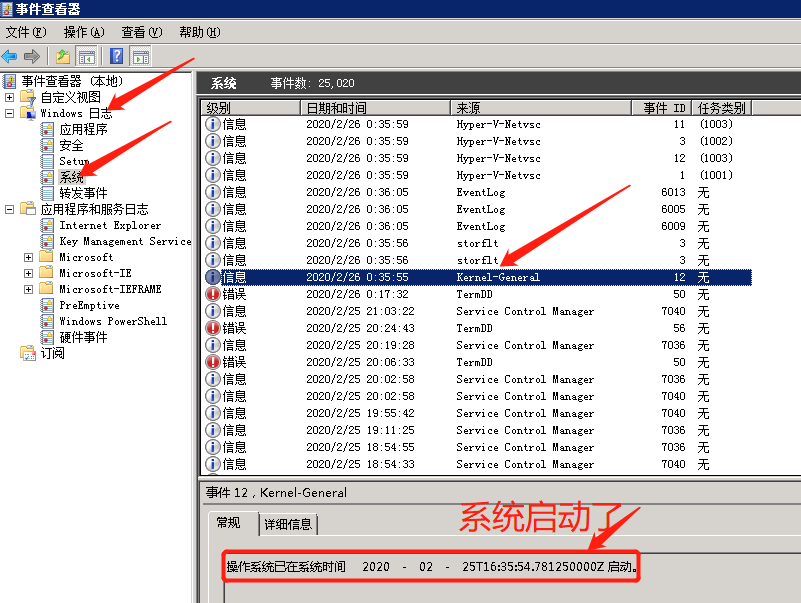Select EventLog event 6005 row
801x603 pixels.
tap(477, 209)
